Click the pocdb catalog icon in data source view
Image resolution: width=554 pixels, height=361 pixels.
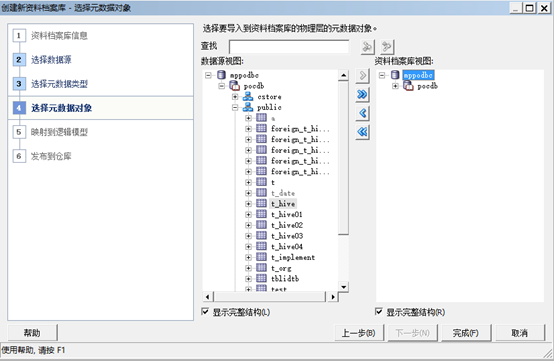tap(234, 85)
